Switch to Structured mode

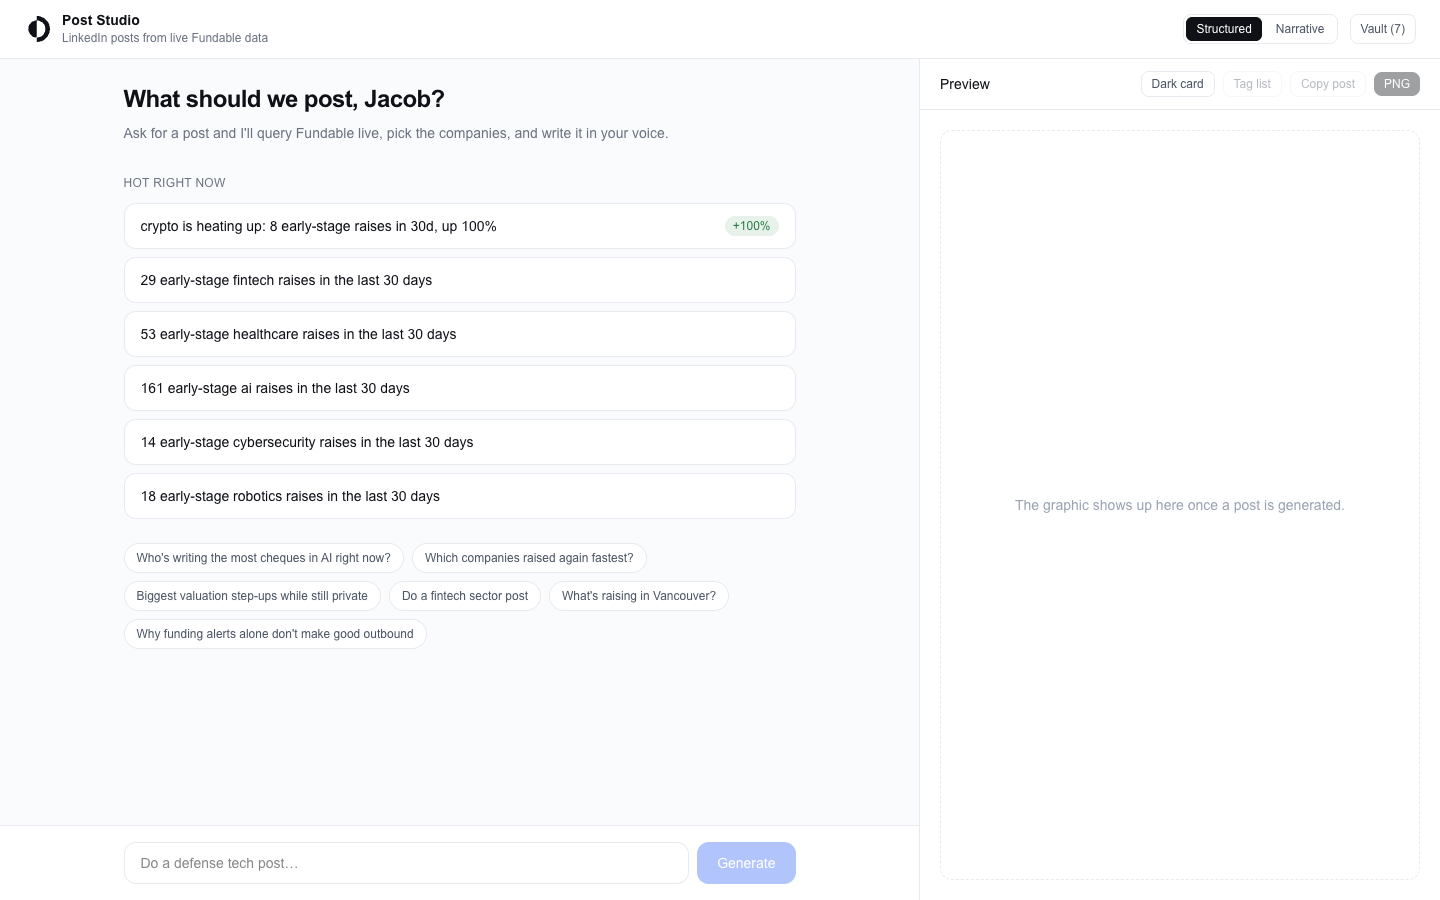tap(1223, 29)
